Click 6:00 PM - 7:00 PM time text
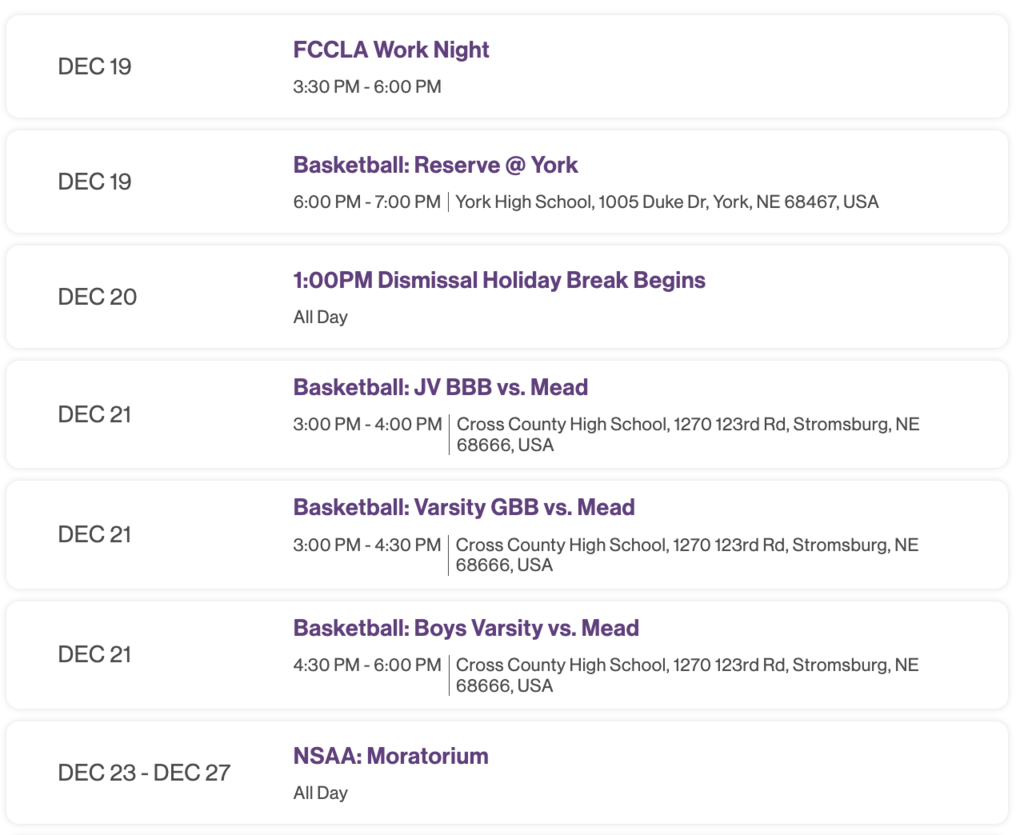1024x835 pixels. click(367, 202)
